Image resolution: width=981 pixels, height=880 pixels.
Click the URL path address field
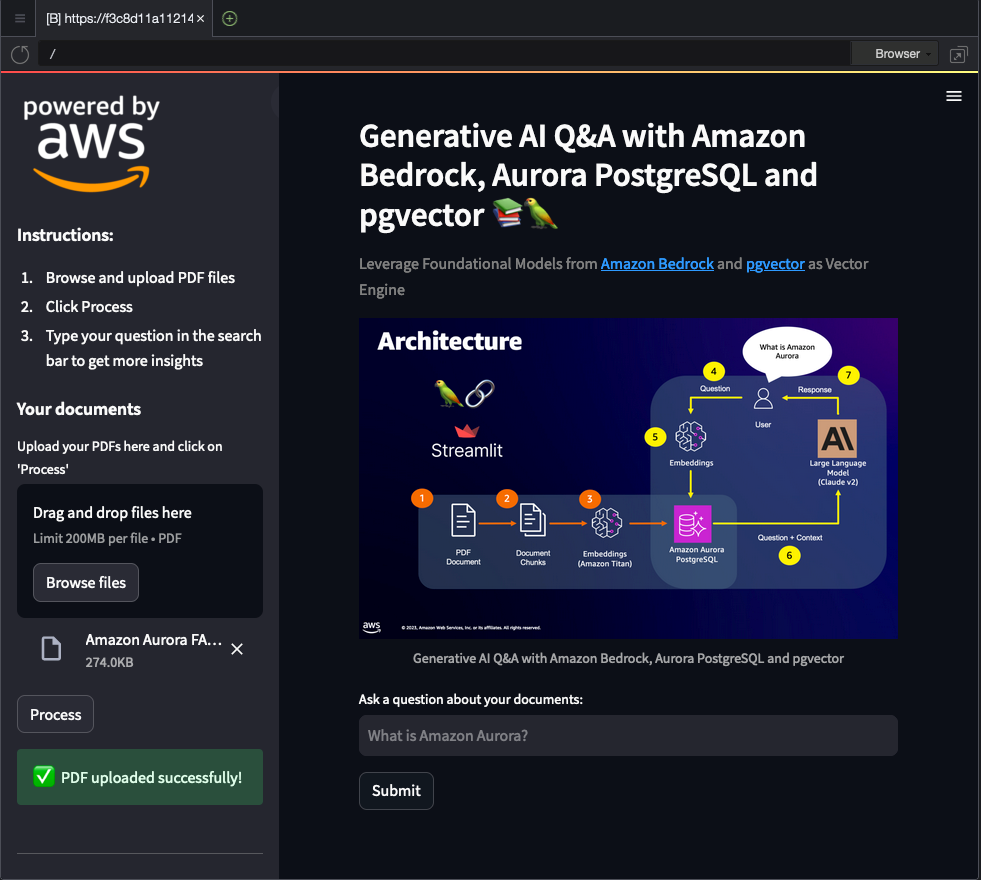coord(444,54)
